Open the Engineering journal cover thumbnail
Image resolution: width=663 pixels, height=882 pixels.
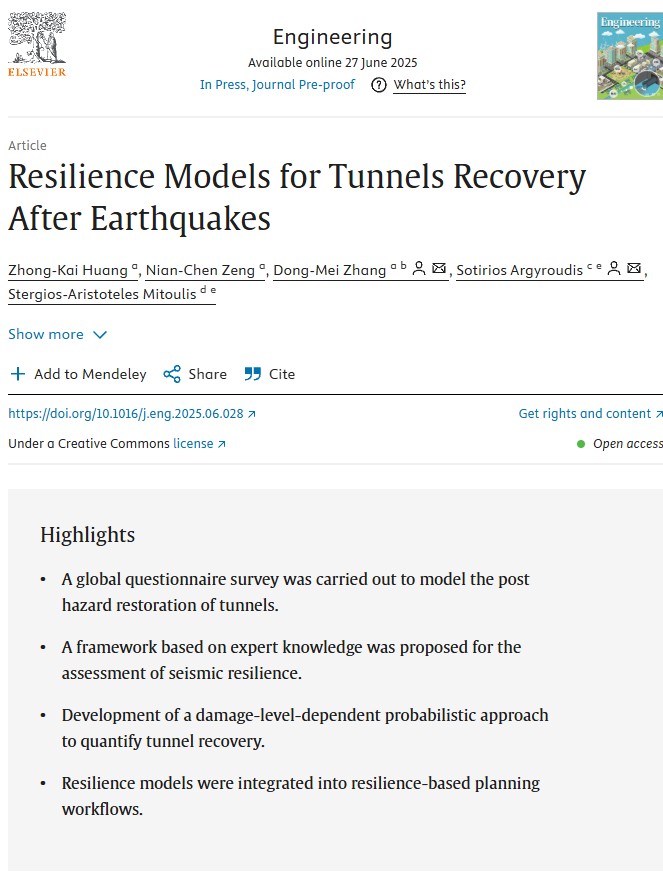629,56
